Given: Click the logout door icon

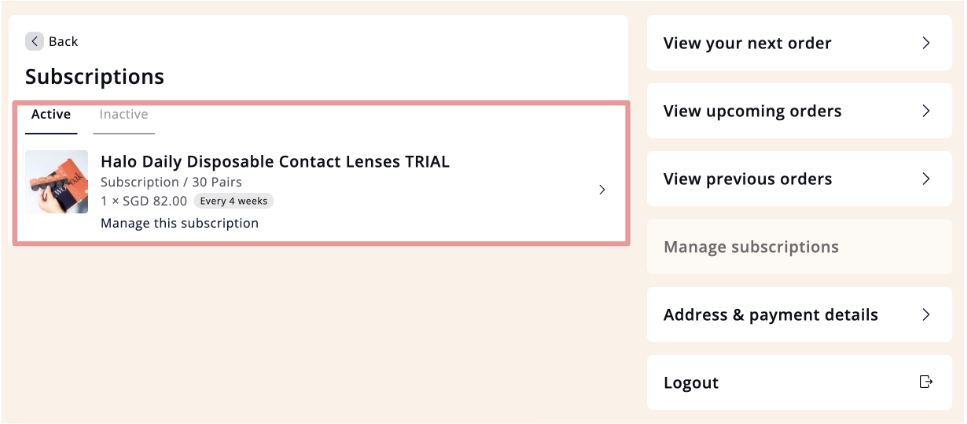Looking at the screenshot, I should pyautogui.click(x=926, y=382).
